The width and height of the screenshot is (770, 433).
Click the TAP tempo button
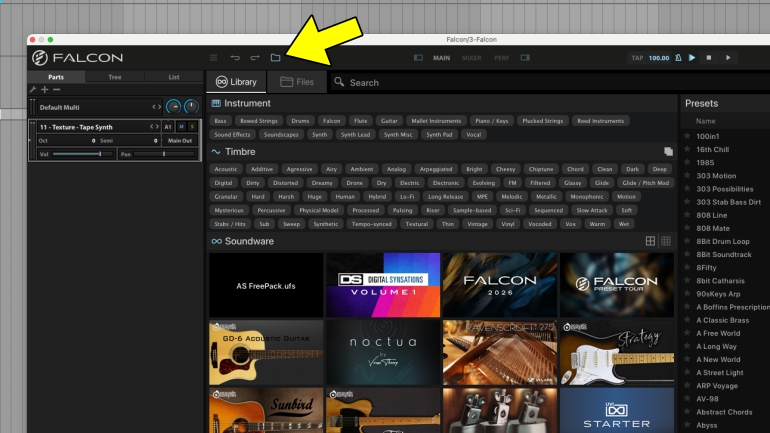coord(637,58)
